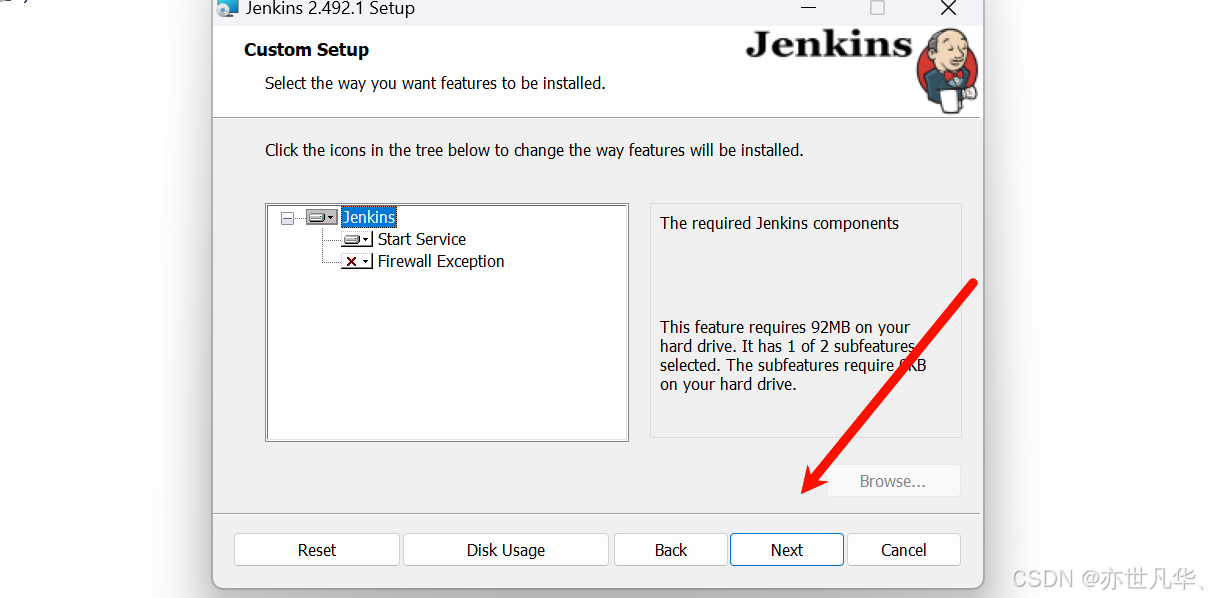
Task: Click the "Jenkins 2.492.1 Setup" window title
Action: pyautogui.click(x=330, y=9)
